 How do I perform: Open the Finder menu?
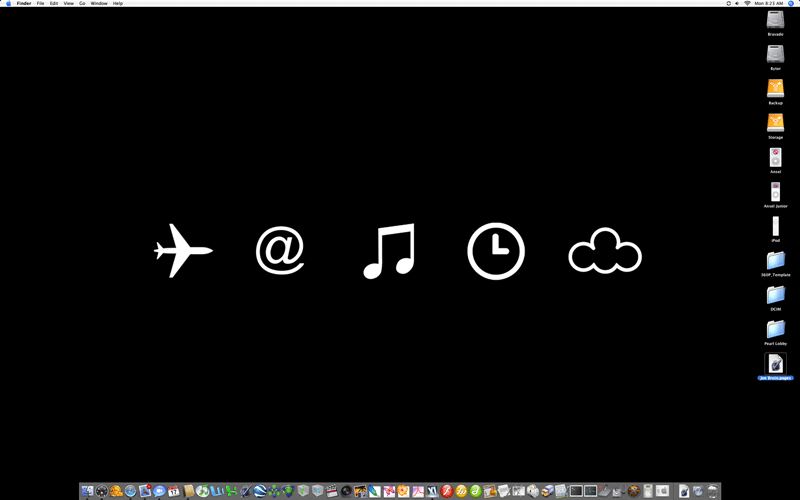coord(24,3)
